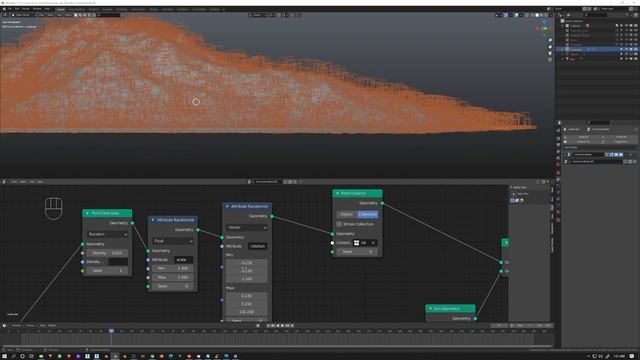
Task: Switch to the Layout workspace tab
Action: [60, 9]
